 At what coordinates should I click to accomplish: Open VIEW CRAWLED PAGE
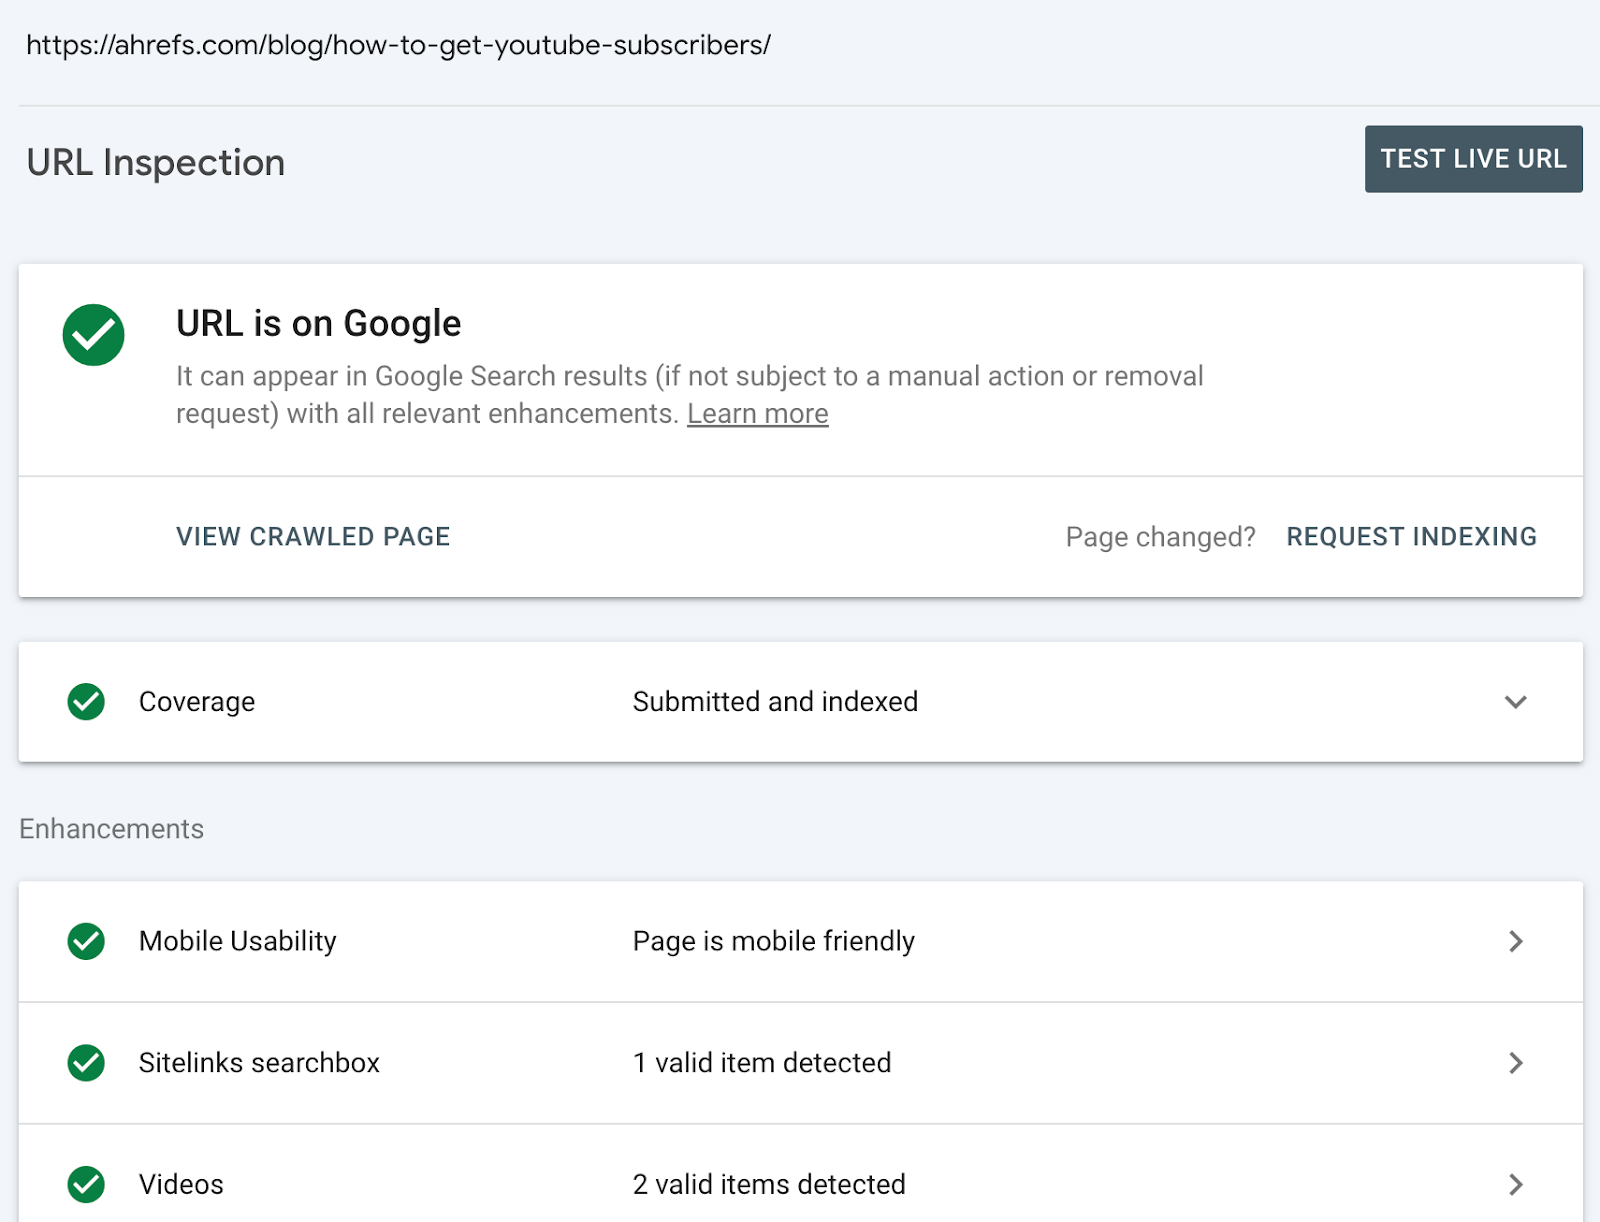pyautogui.click(x=313, y=537)
